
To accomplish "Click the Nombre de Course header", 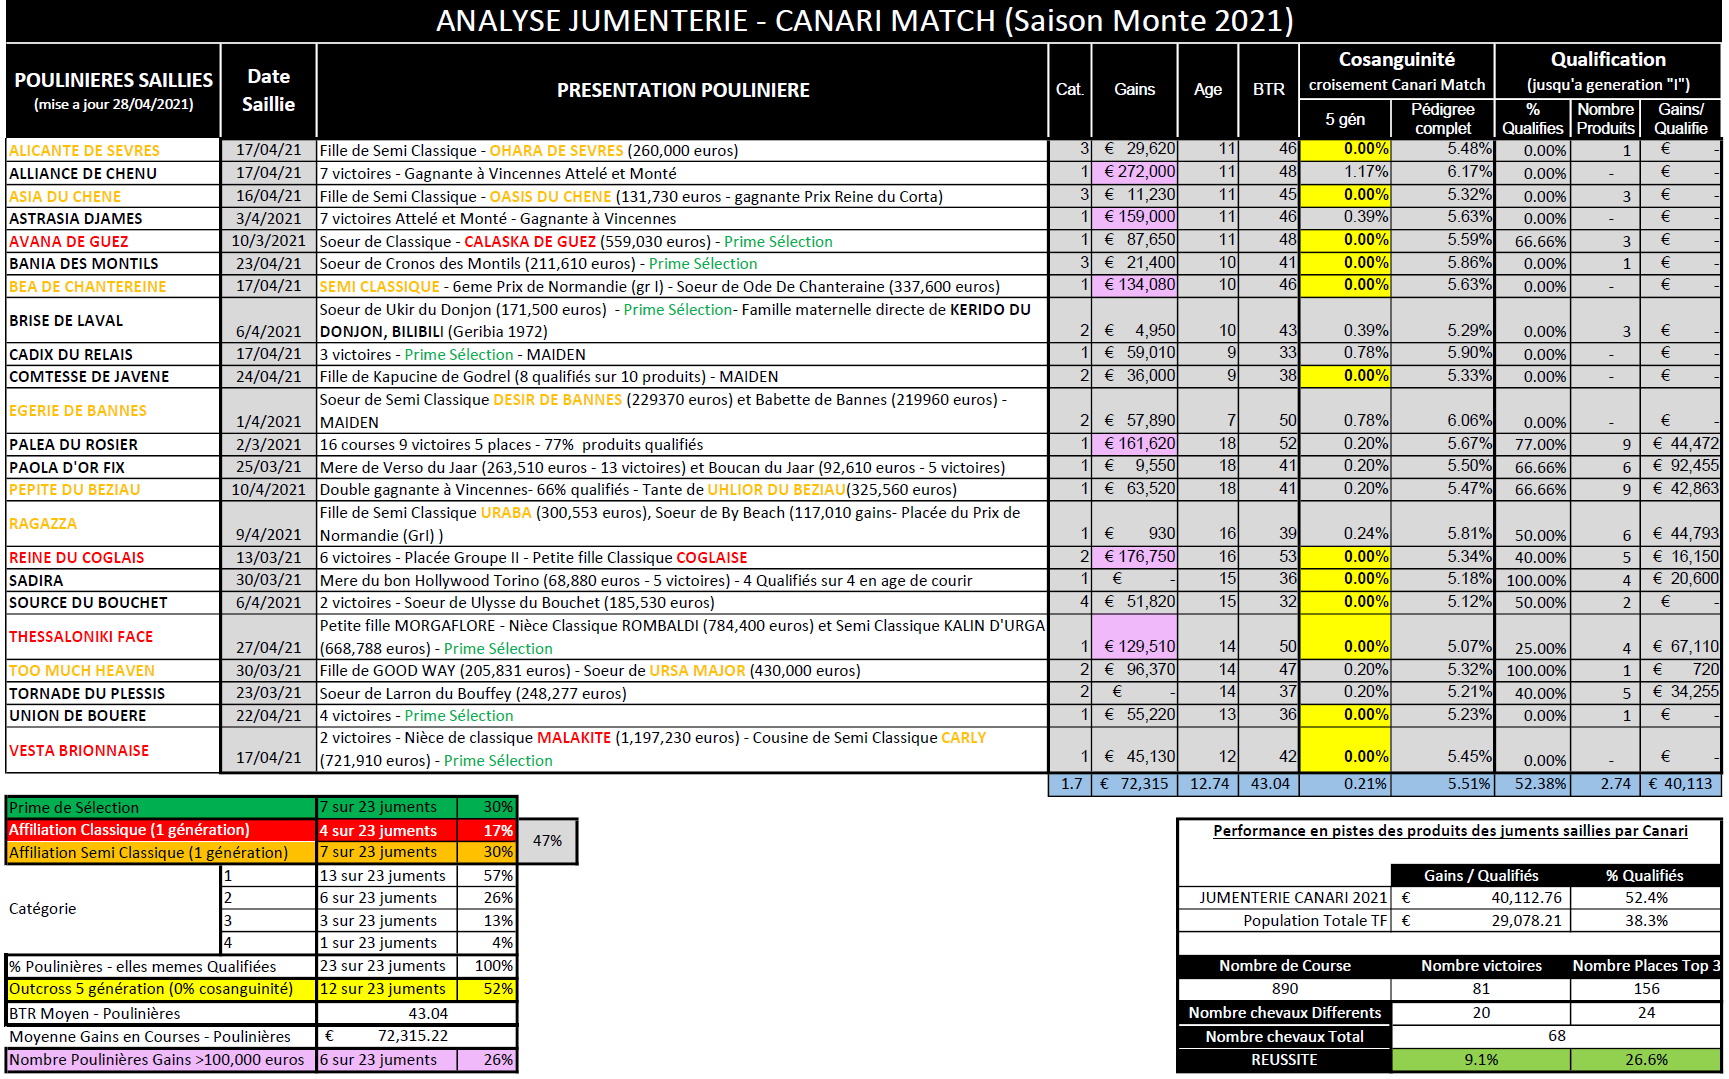I will coord(1284,966).
